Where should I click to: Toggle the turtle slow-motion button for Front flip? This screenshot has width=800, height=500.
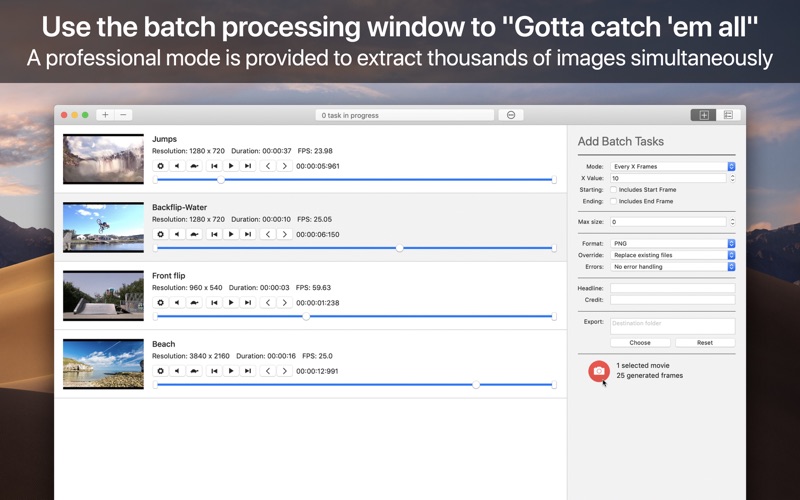click(194, 303)
